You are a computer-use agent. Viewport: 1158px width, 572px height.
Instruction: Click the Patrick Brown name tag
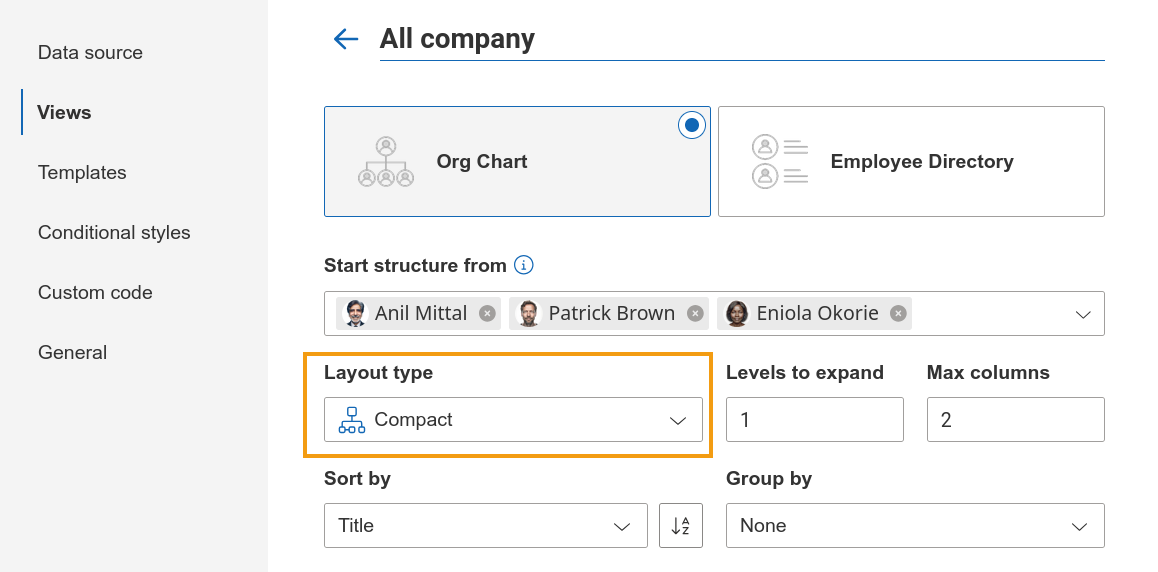point(609,314)
